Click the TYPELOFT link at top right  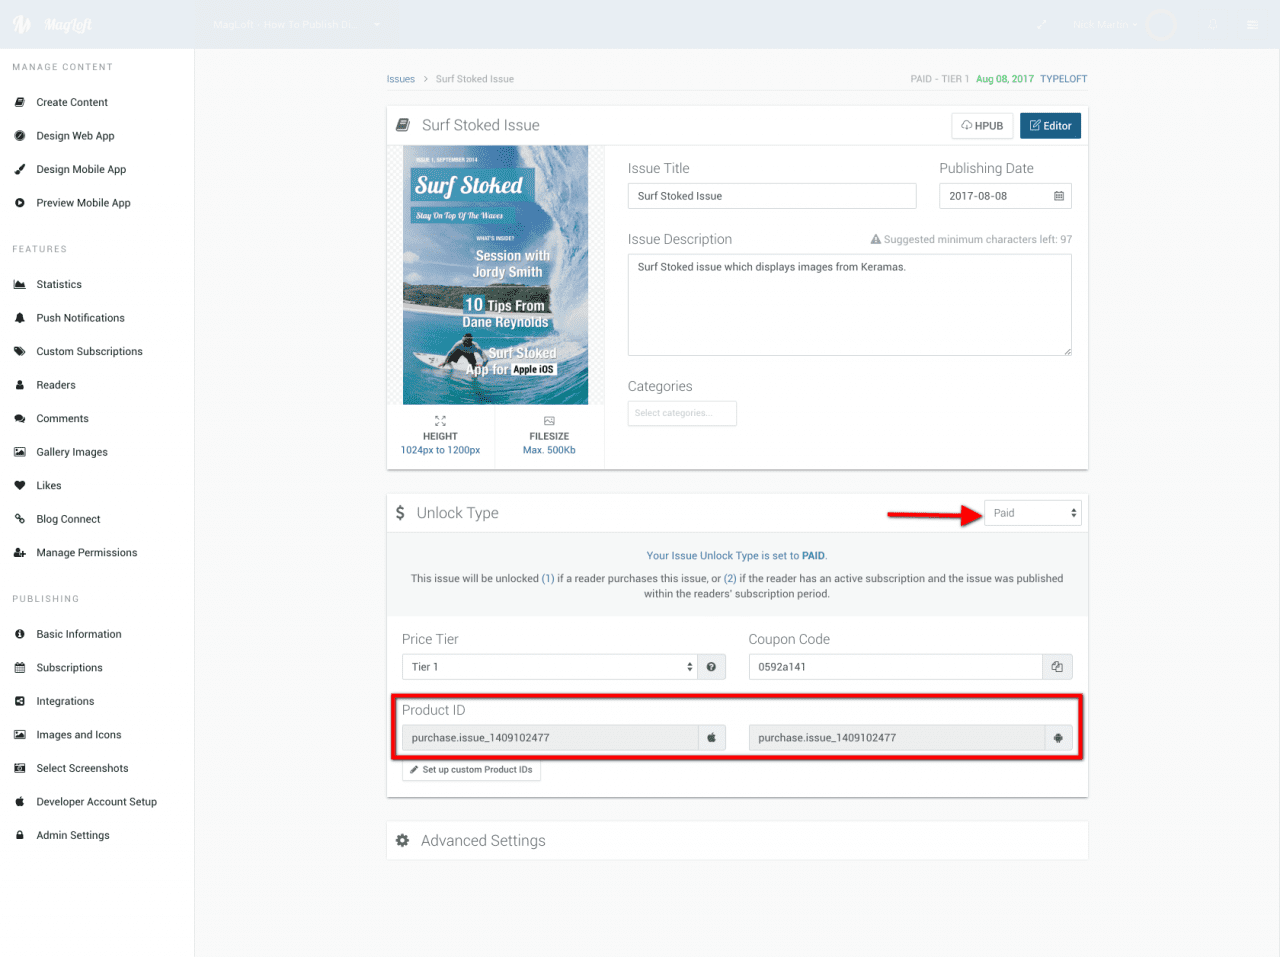(x=1063, y=79)
